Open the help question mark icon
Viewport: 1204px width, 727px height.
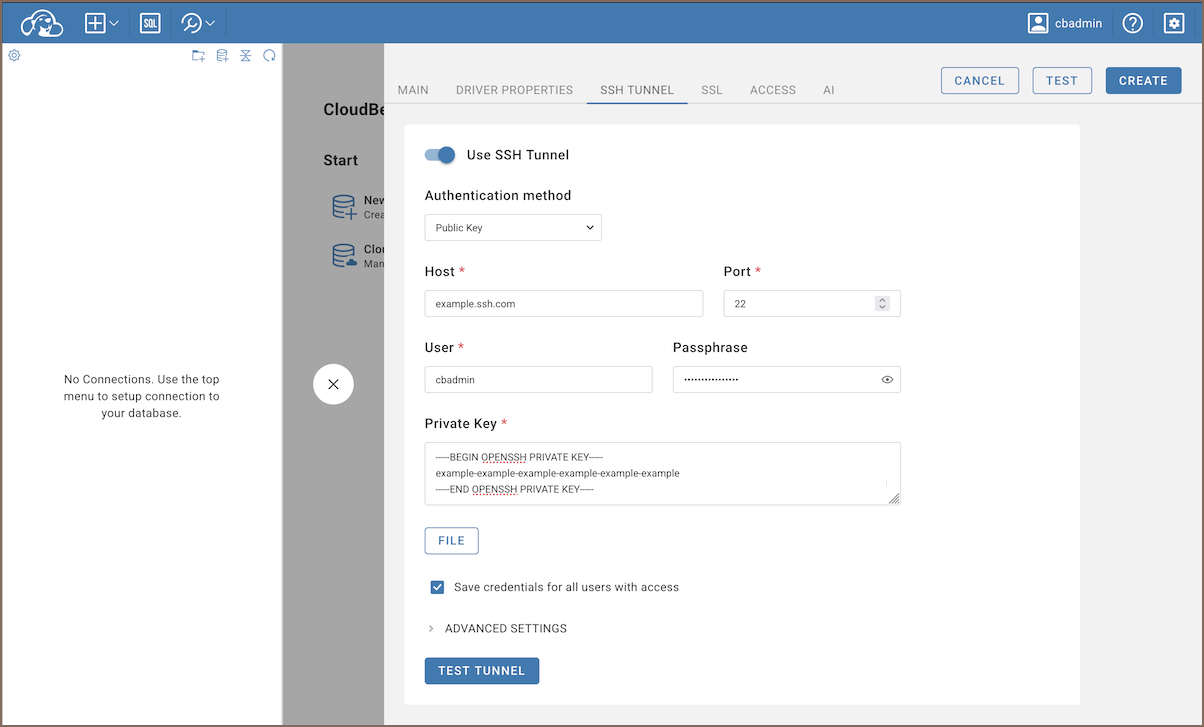point(1132,22)
